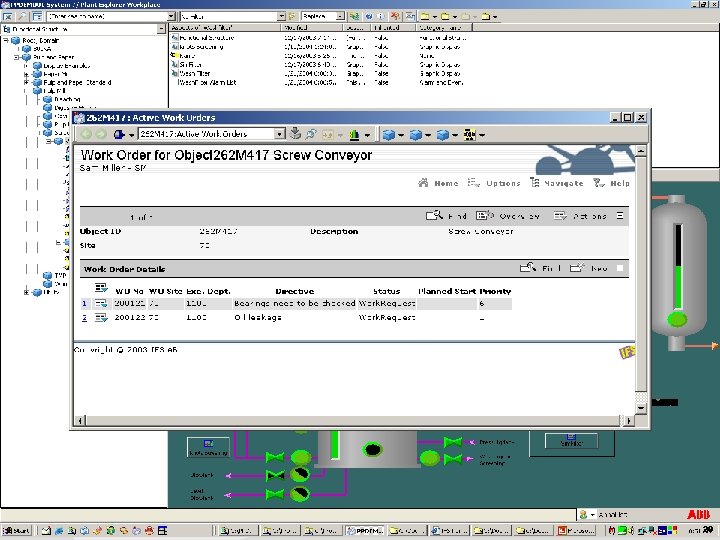Collapse the Root Domain tree node
The width and height of the screenshot is (720, 540).
pos(7,40)
